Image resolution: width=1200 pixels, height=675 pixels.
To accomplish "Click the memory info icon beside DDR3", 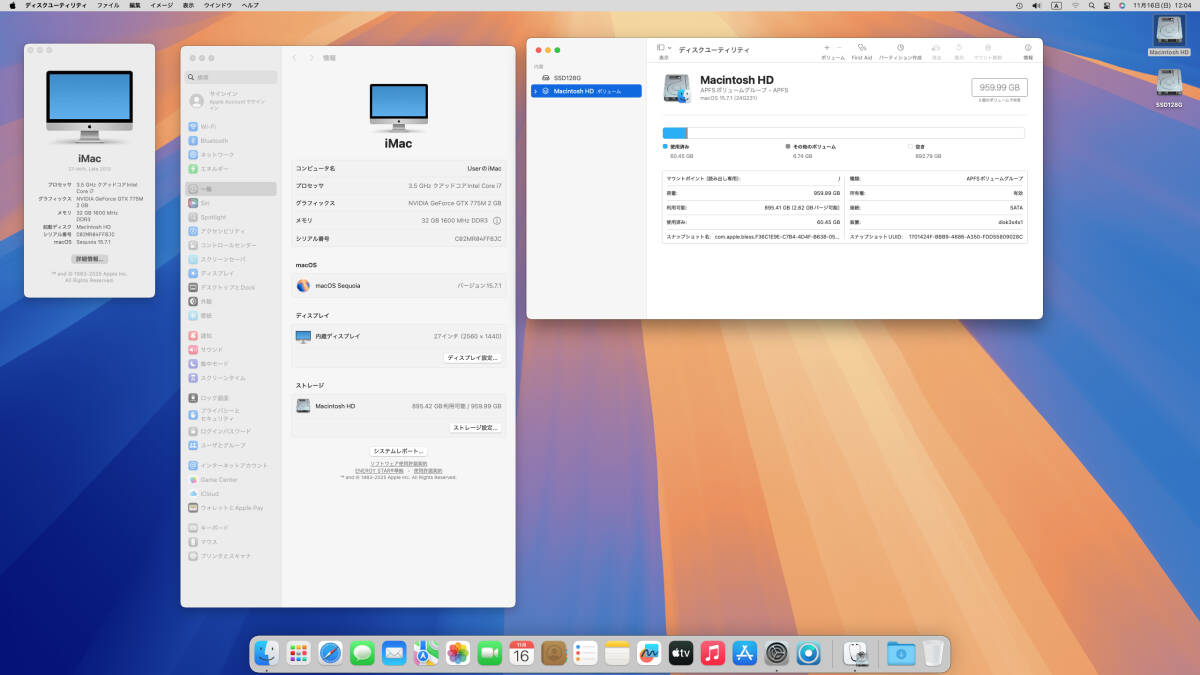I will point(497,220).
